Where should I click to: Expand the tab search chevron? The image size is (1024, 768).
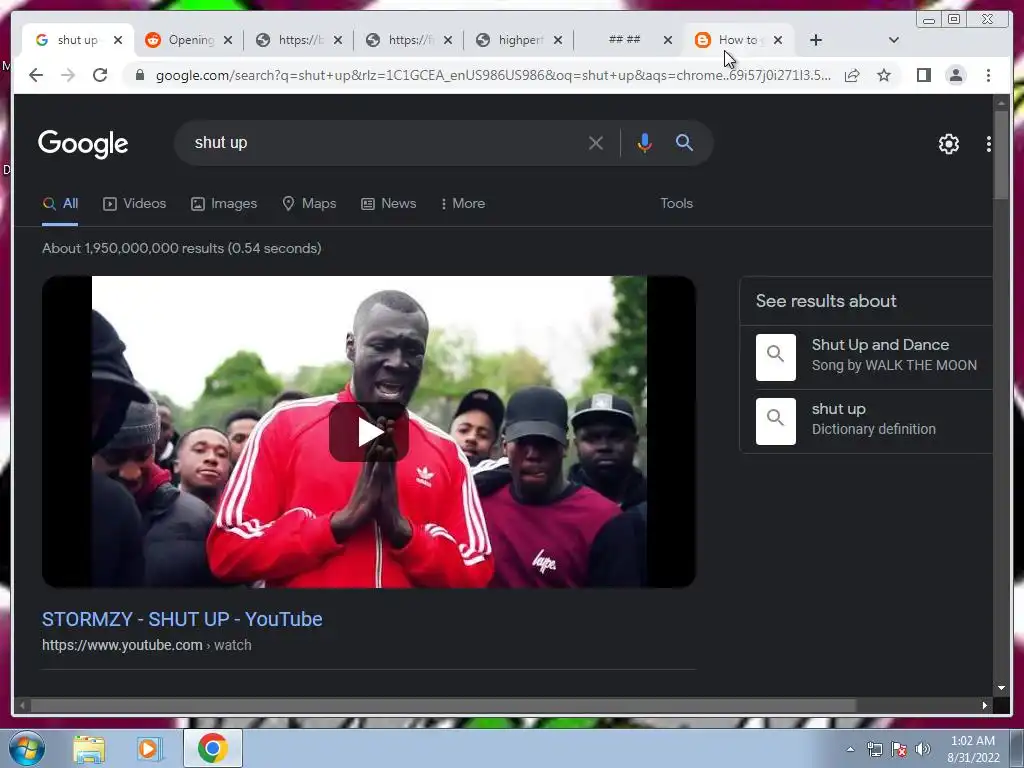coord(893,40)
